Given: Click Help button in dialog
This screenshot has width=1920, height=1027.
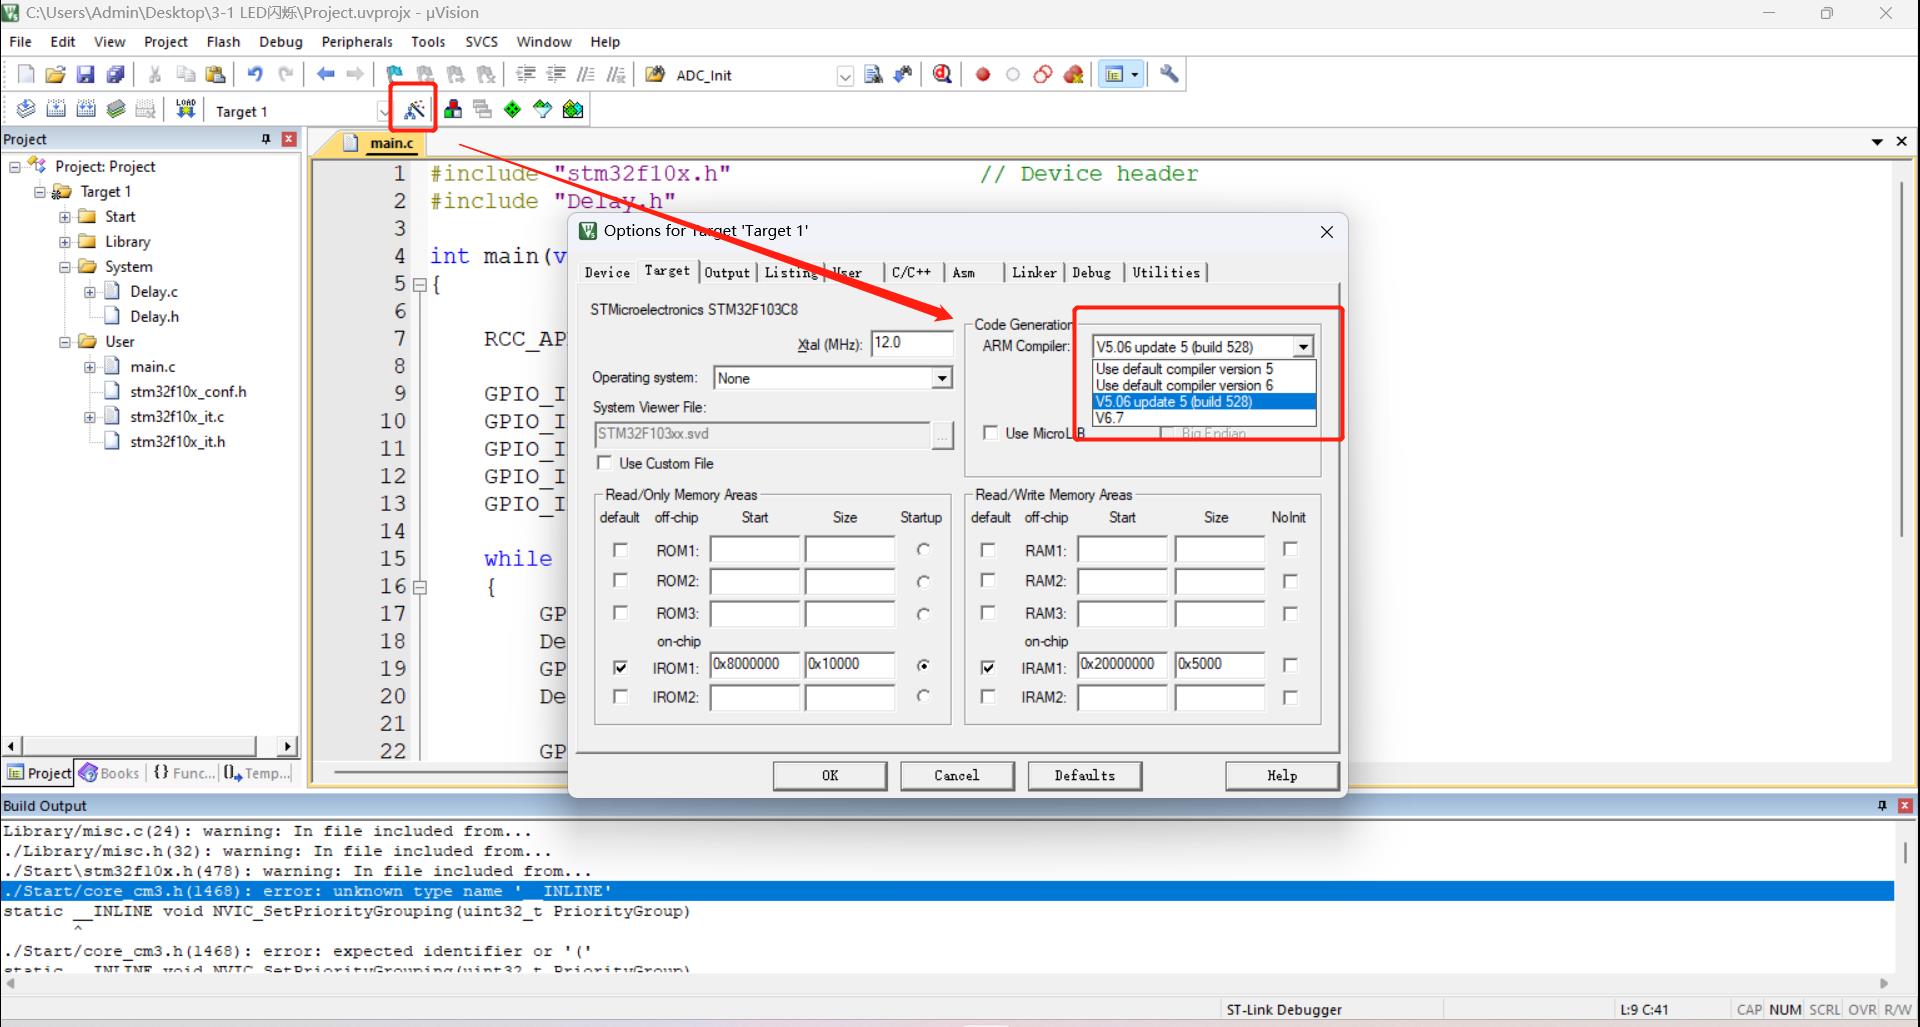Looking at the screenshot, I should pyautogui.click(x=1282, y=775).
